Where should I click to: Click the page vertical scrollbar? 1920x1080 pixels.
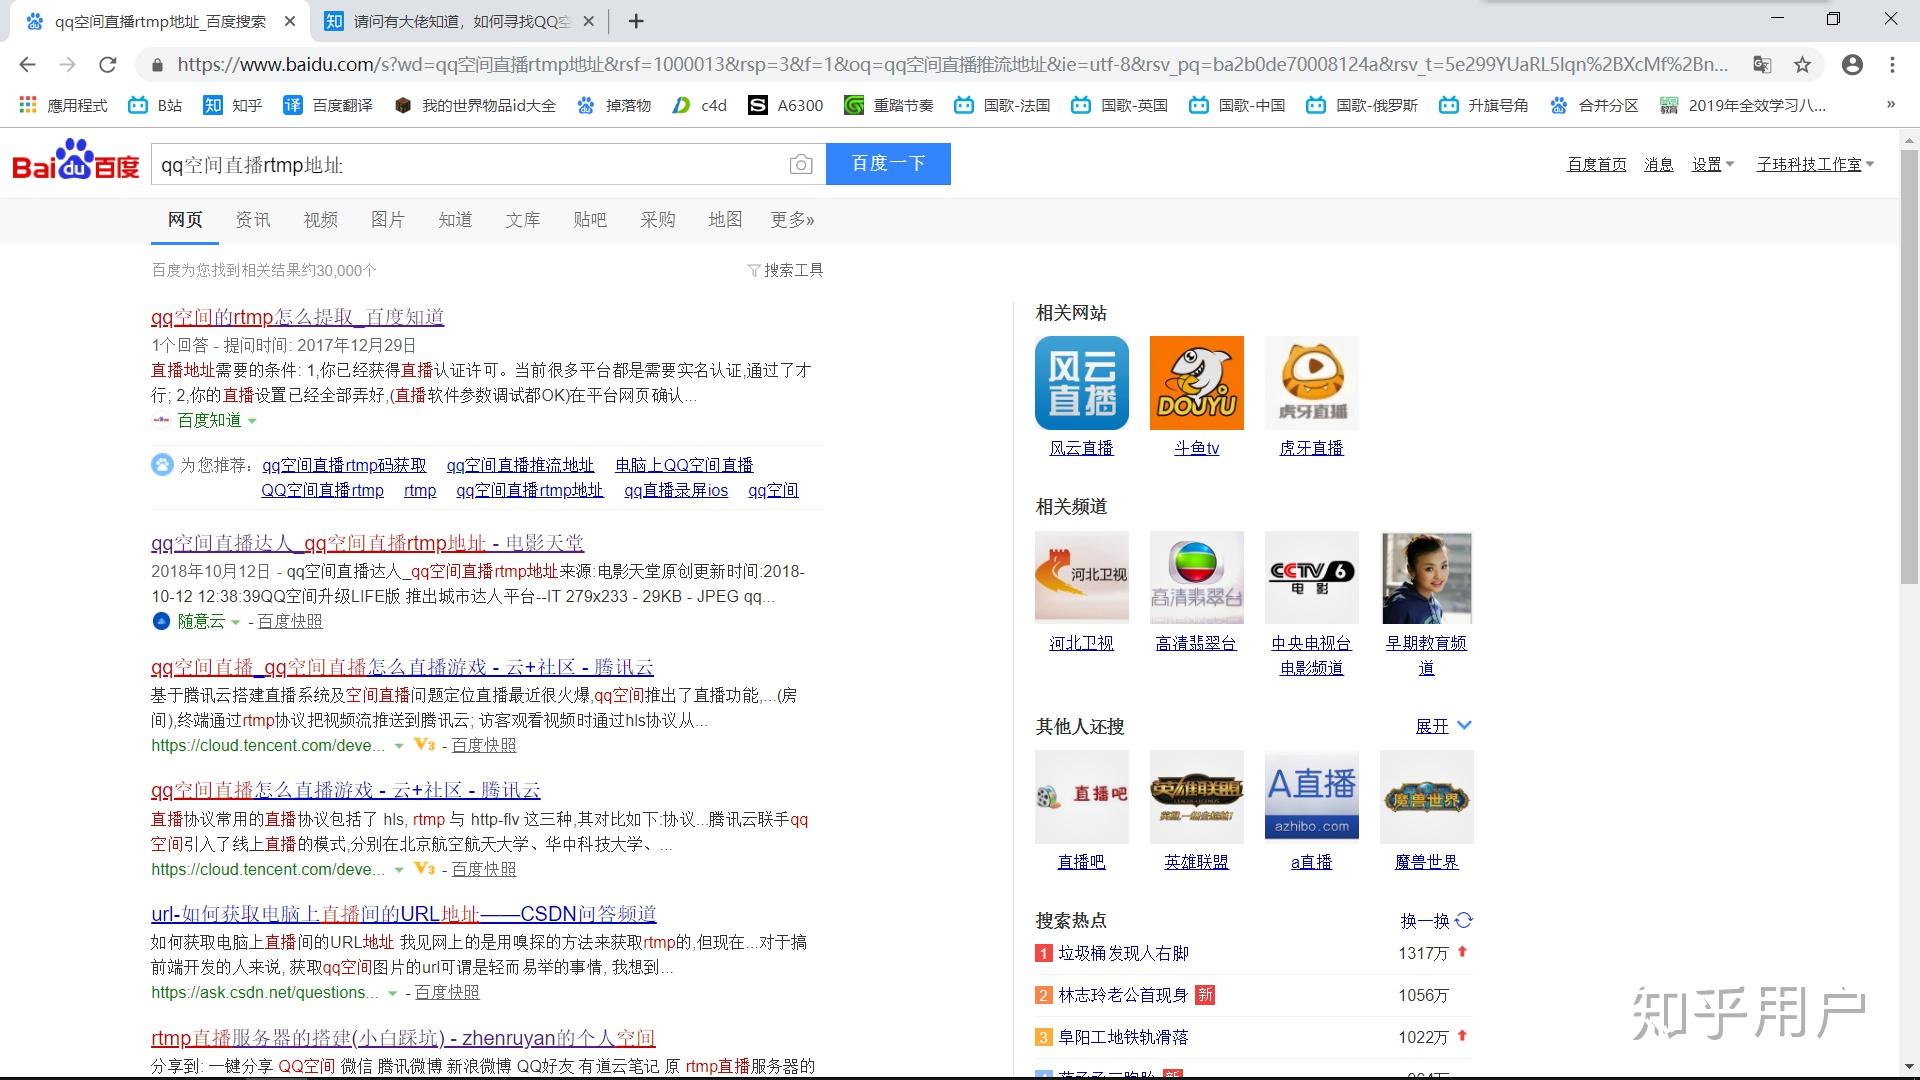[1908, 365]
